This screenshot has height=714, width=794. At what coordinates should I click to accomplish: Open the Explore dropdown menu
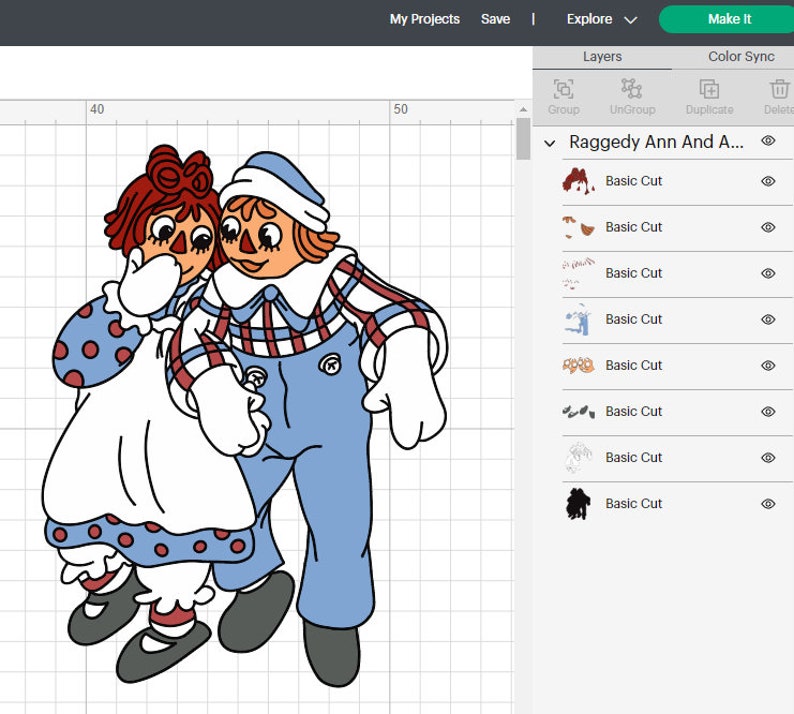602,19
